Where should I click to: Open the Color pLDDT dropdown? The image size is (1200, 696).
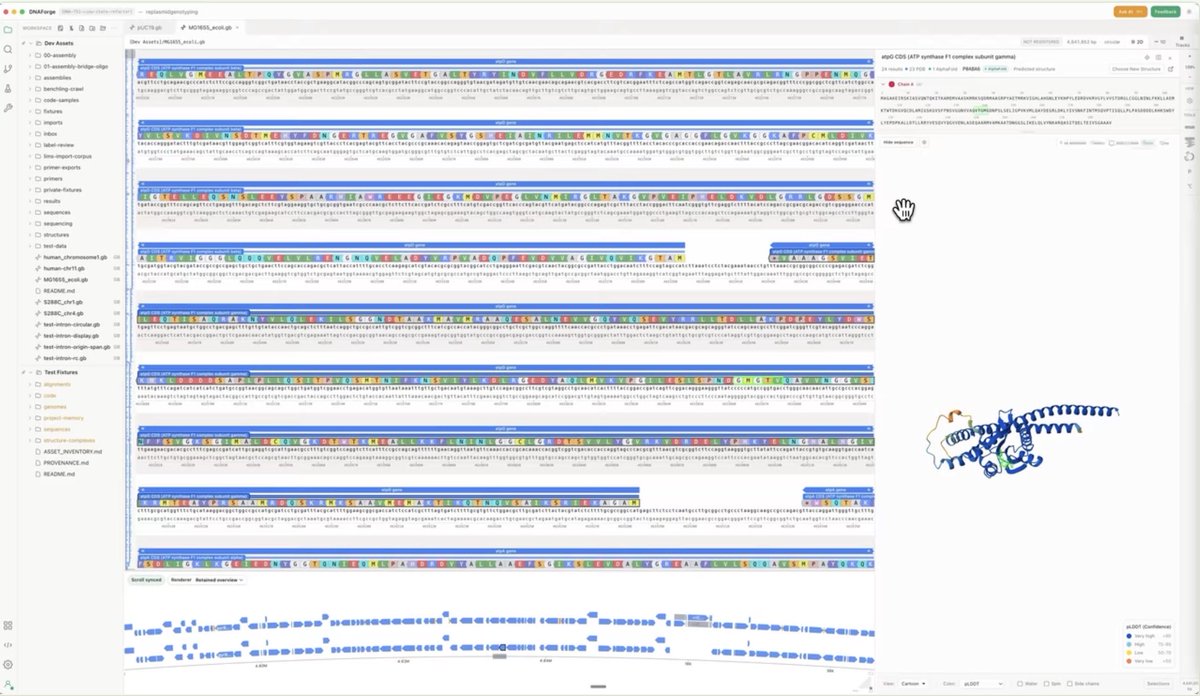983,684
